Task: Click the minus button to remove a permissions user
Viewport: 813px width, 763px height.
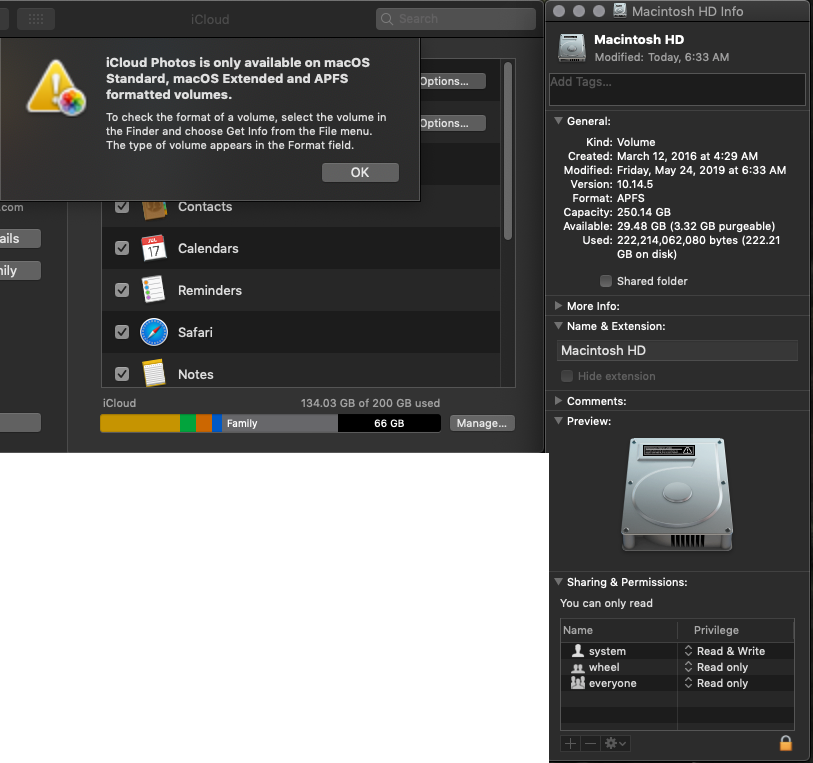Action: (x=591, y=743)
